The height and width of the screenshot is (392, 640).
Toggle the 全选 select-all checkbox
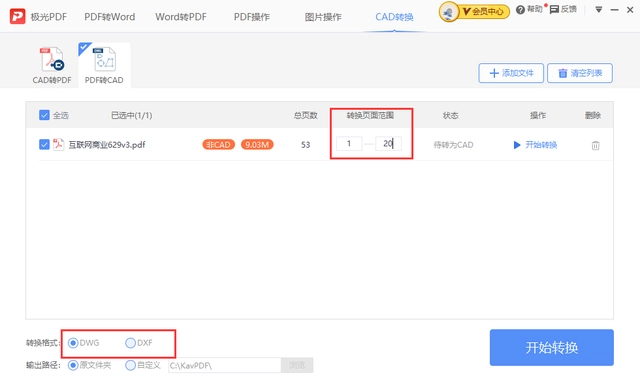click(x=44, y=115)
